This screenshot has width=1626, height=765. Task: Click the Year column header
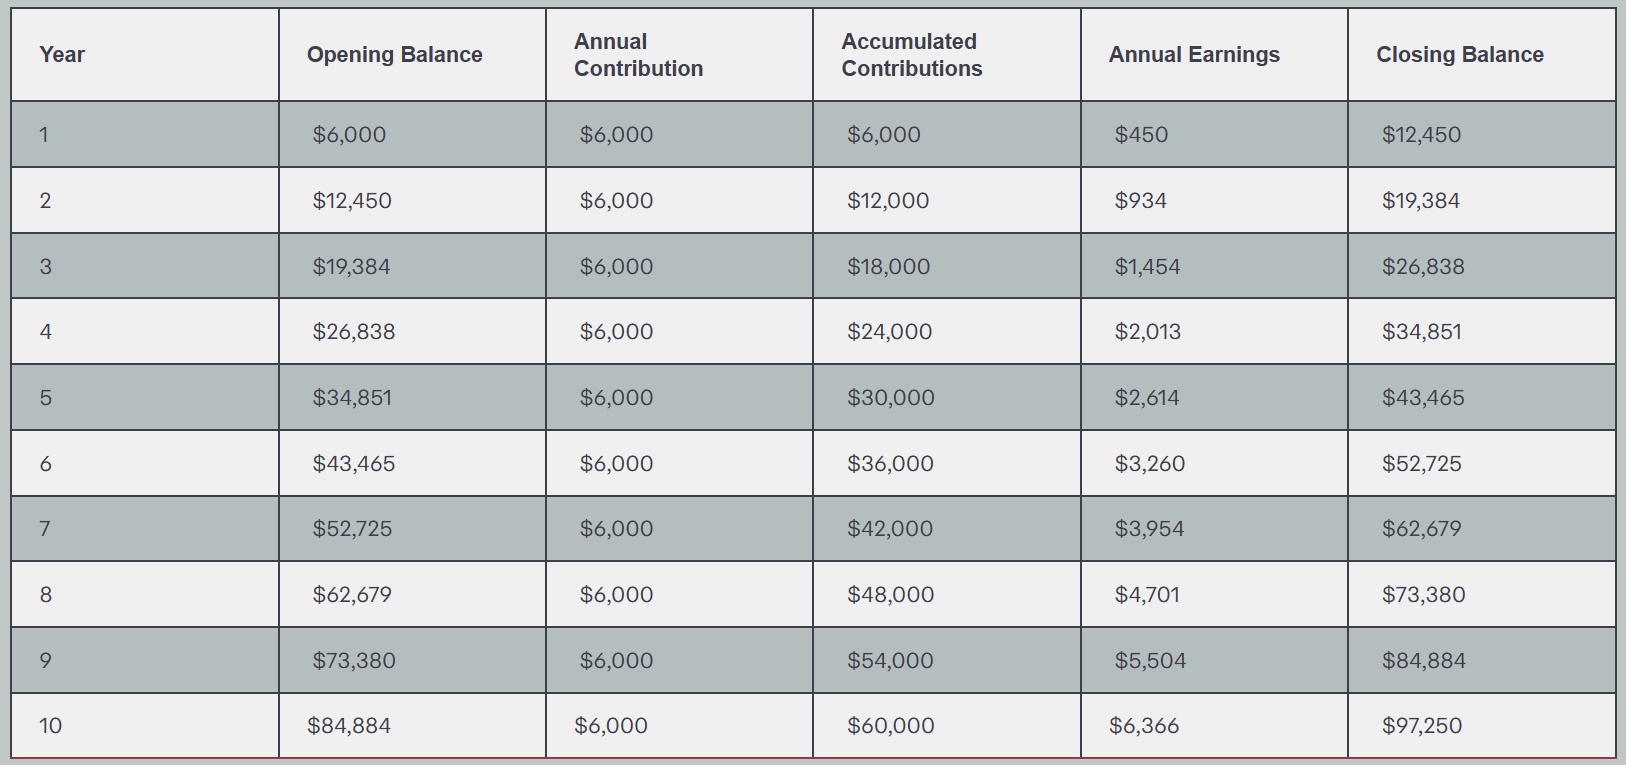coord(62,55)
